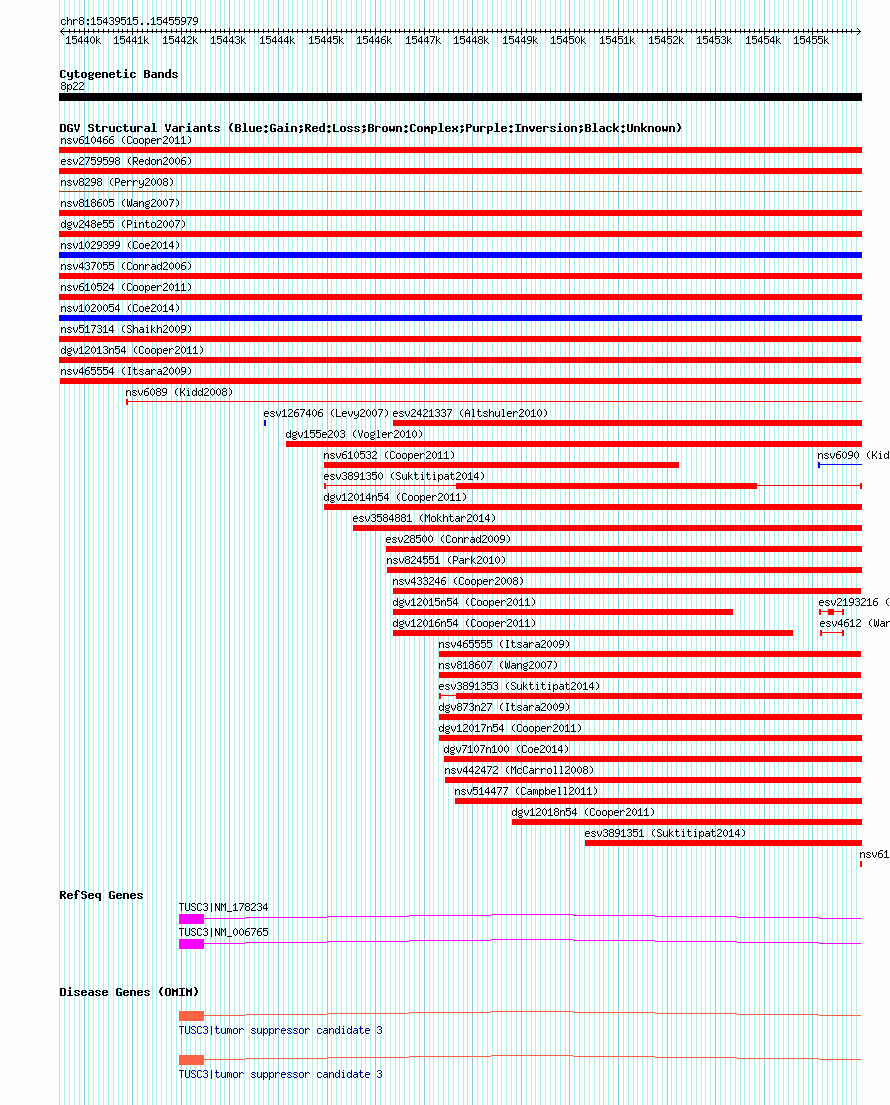Viewport: 890px width, 1105px height.
Task: Select nsv433246 (Cooper2008) label
Action: click(458, 581)
